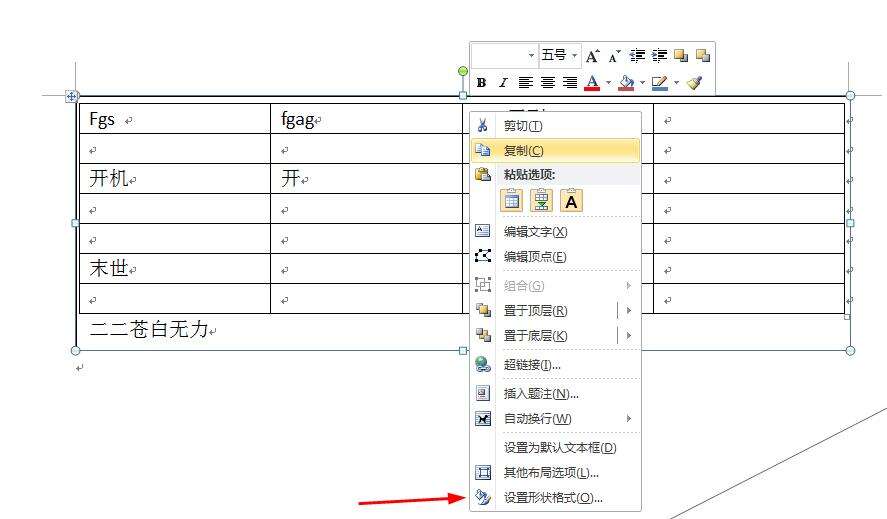Click the paste clipboard icon beside 粘贴选项
887x519 pixels.
click(483, 174)
